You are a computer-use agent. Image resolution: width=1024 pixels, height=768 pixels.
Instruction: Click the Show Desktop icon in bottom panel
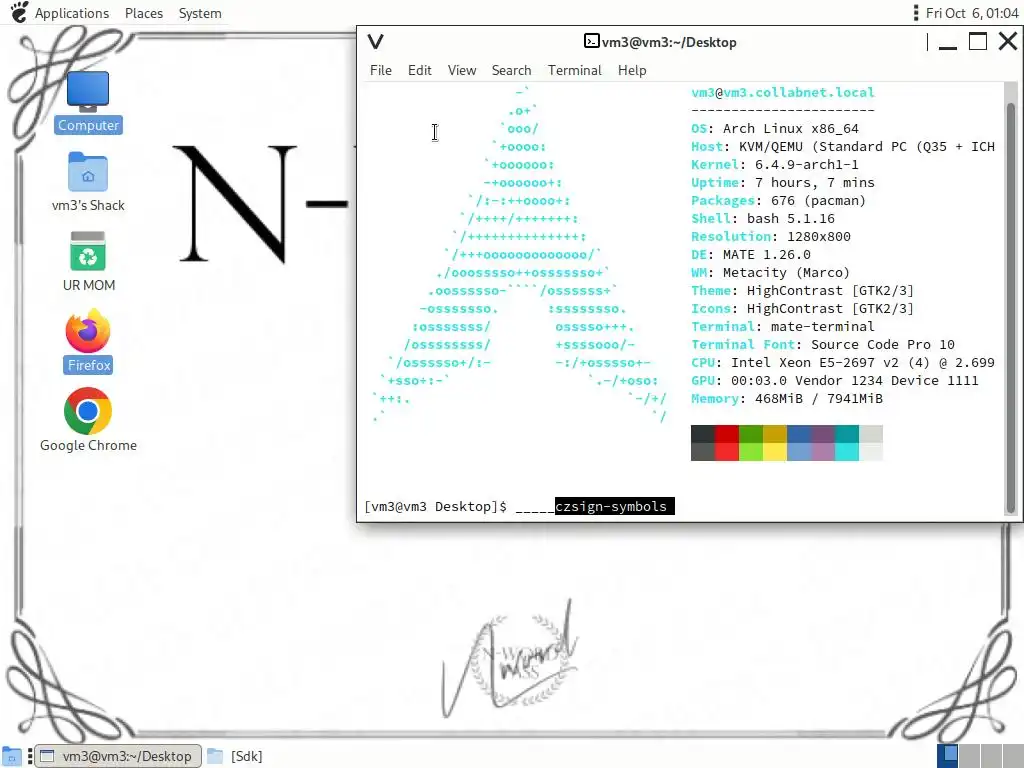(x=11, y=756)
